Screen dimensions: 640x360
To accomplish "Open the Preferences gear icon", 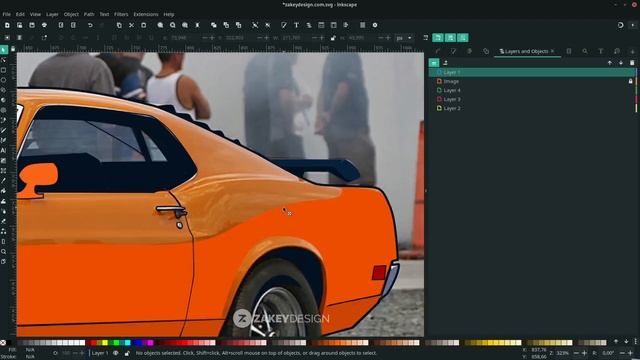I will pyautogui.click(x=375, y=25).
